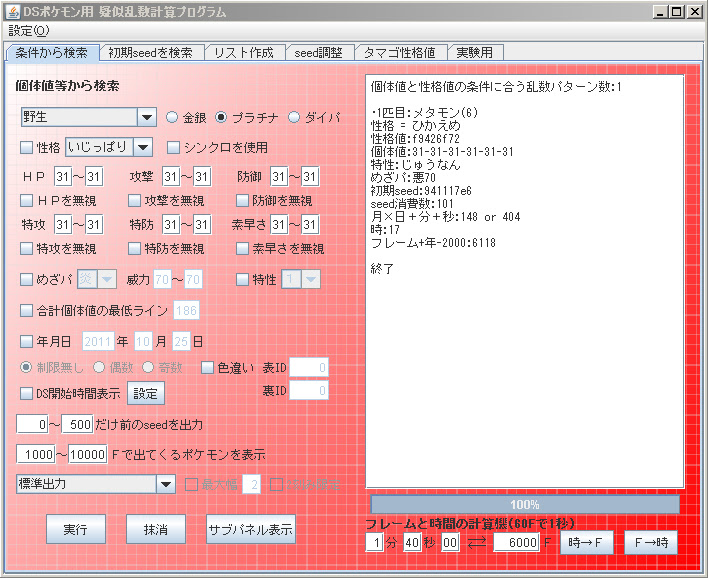Click the frame range field showing 1000
Viewport: 708px width, 578px height.
36,454
